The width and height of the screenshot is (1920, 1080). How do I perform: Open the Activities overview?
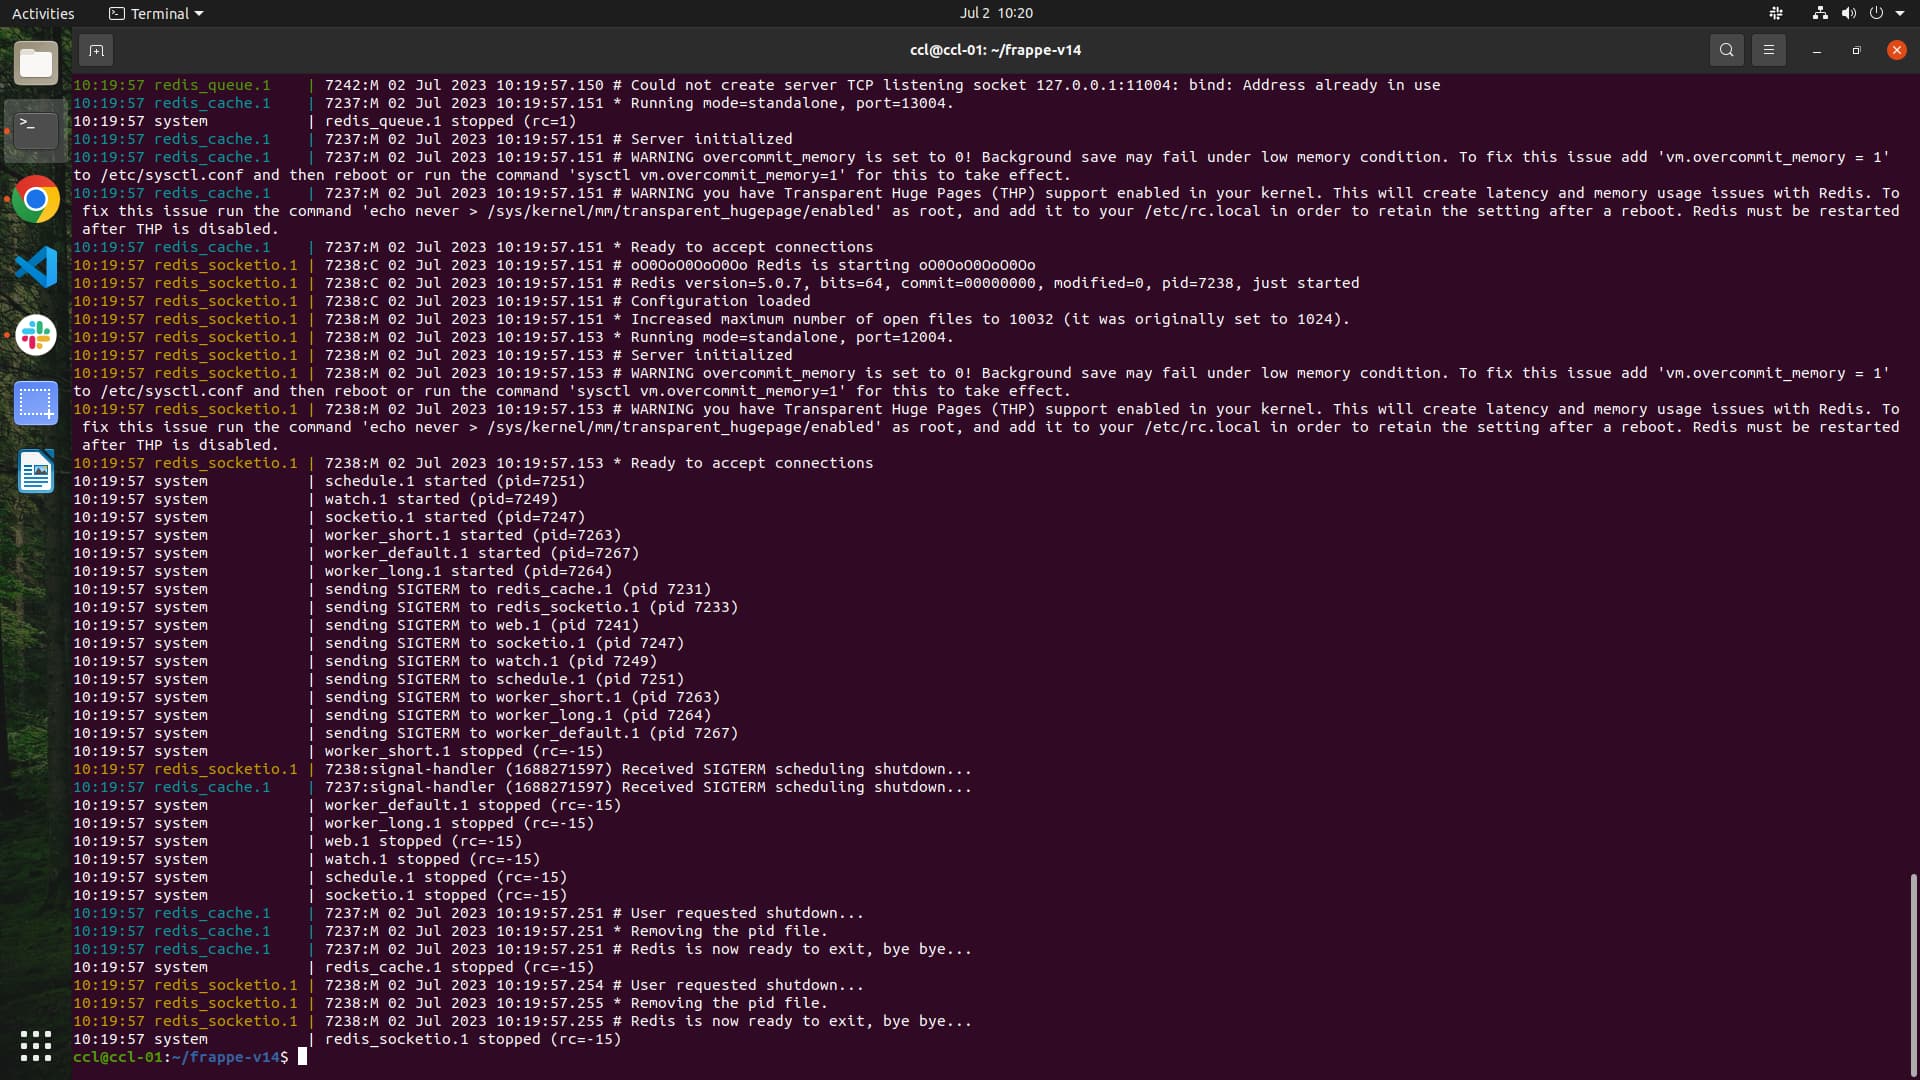(x=43, y=13)
